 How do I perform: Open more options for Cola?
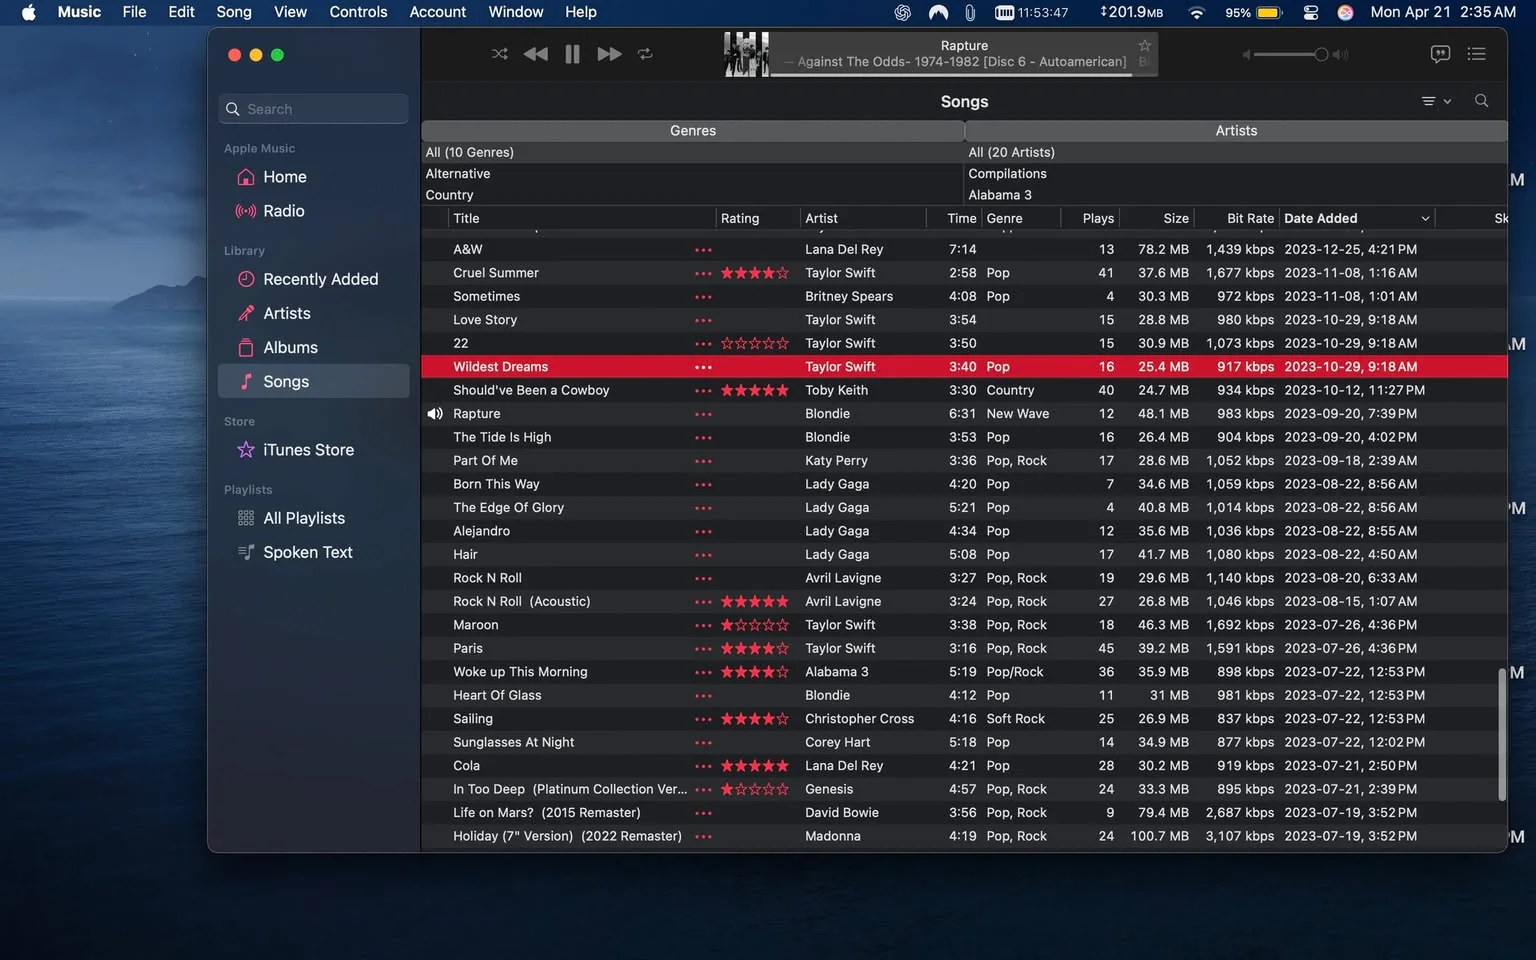(703, 766)
